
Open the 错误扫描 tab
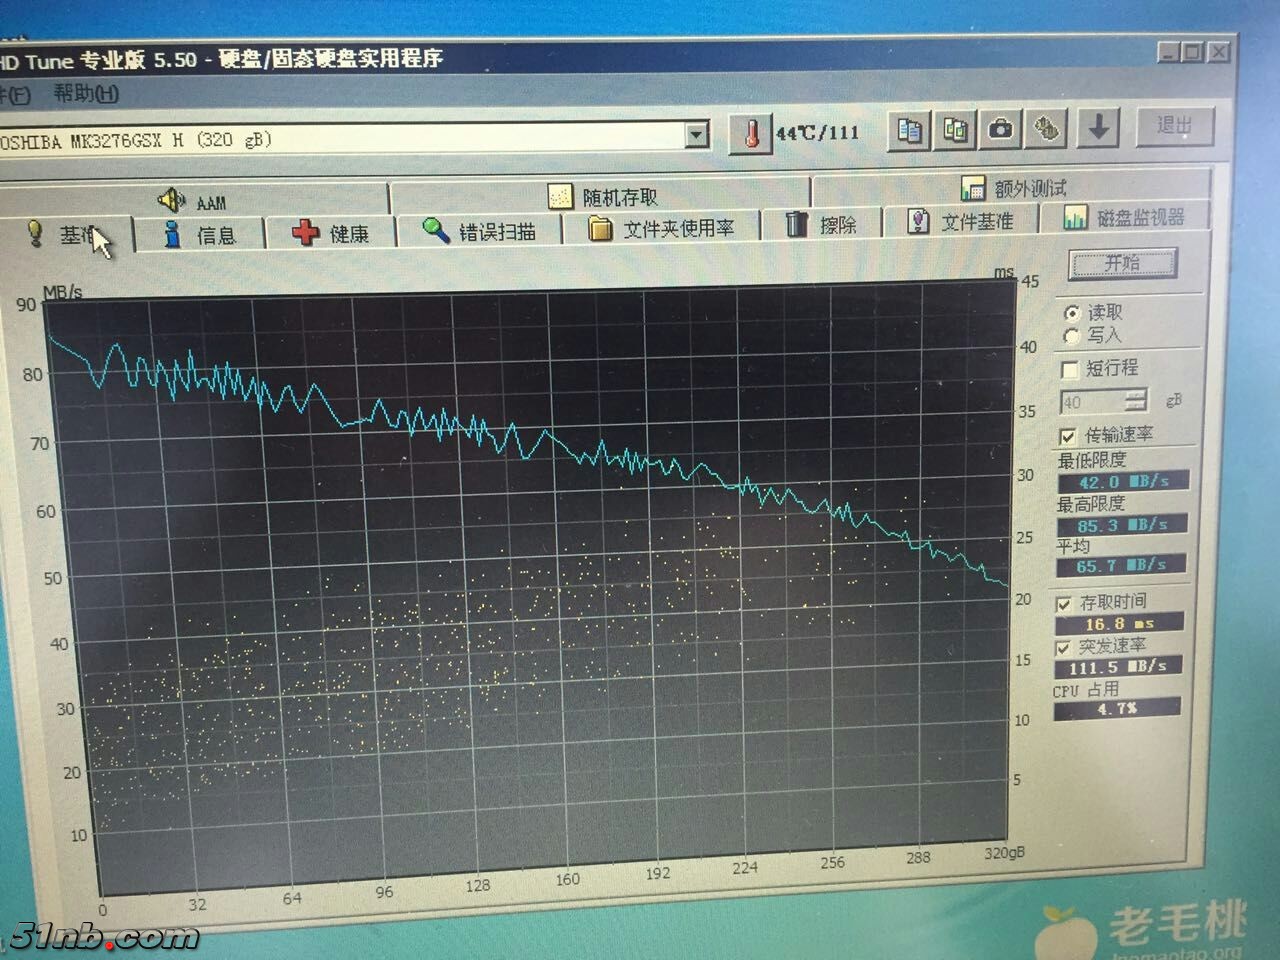click(x=479, y=231)
